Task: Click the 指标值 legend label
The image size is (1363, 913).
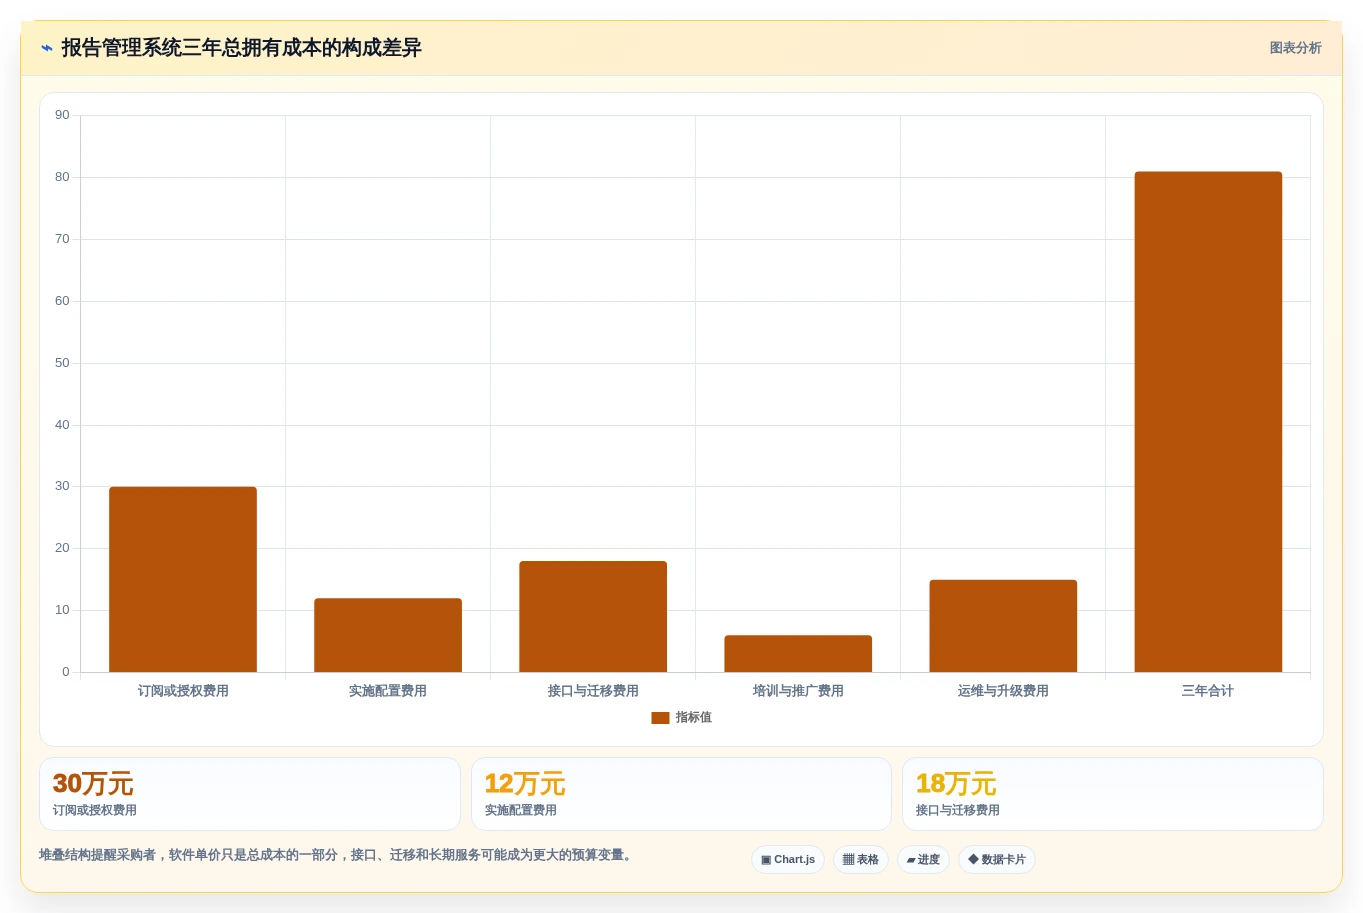Action: click(x=693, y=718)
